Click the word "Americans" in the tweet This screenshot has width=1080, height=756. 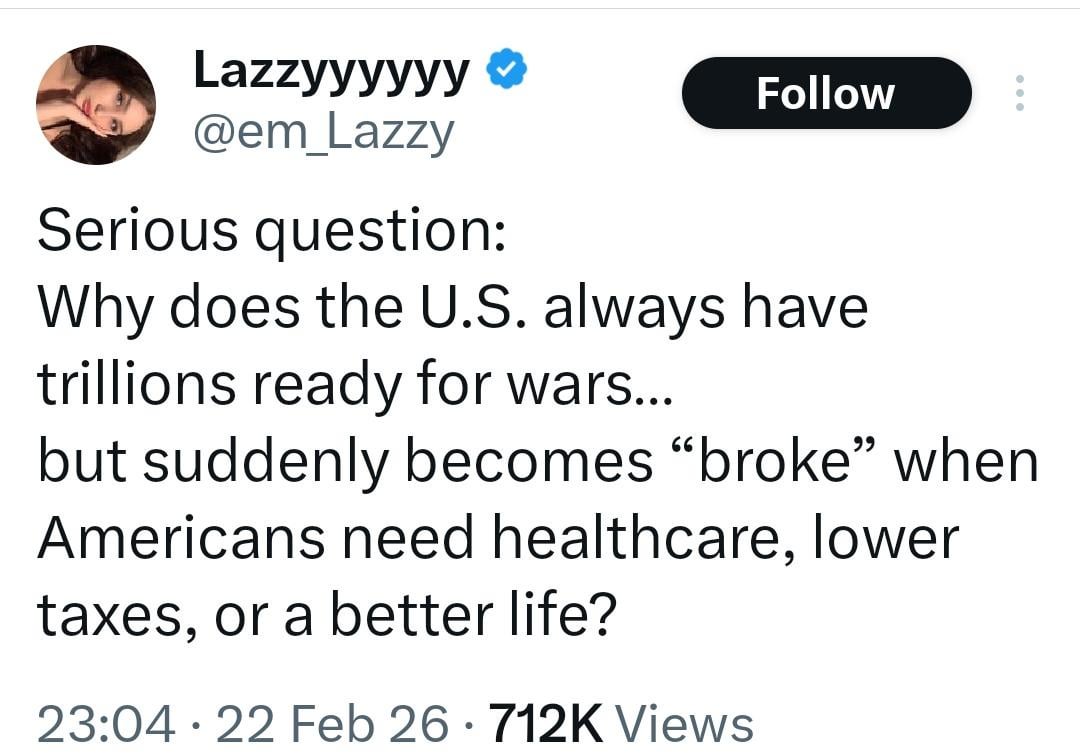coord(182,540)
